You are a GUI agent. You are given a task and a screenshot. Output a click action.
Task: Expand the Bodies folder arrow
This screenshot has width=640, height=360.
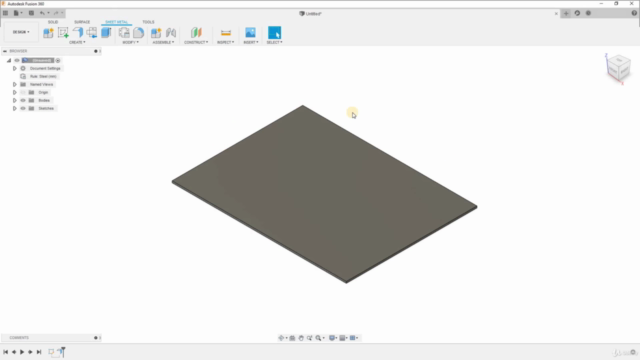(15, 100)
